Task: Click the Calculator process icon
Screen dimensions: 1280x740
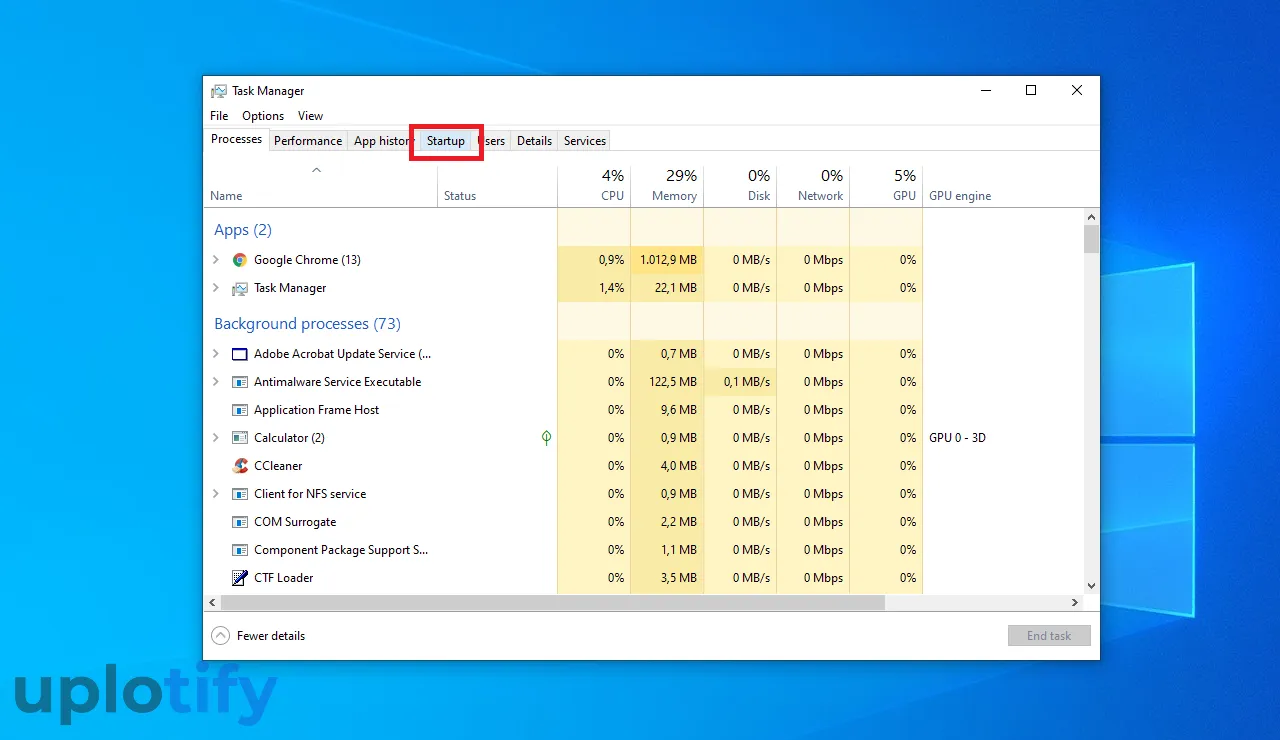Action: point(240,438)
